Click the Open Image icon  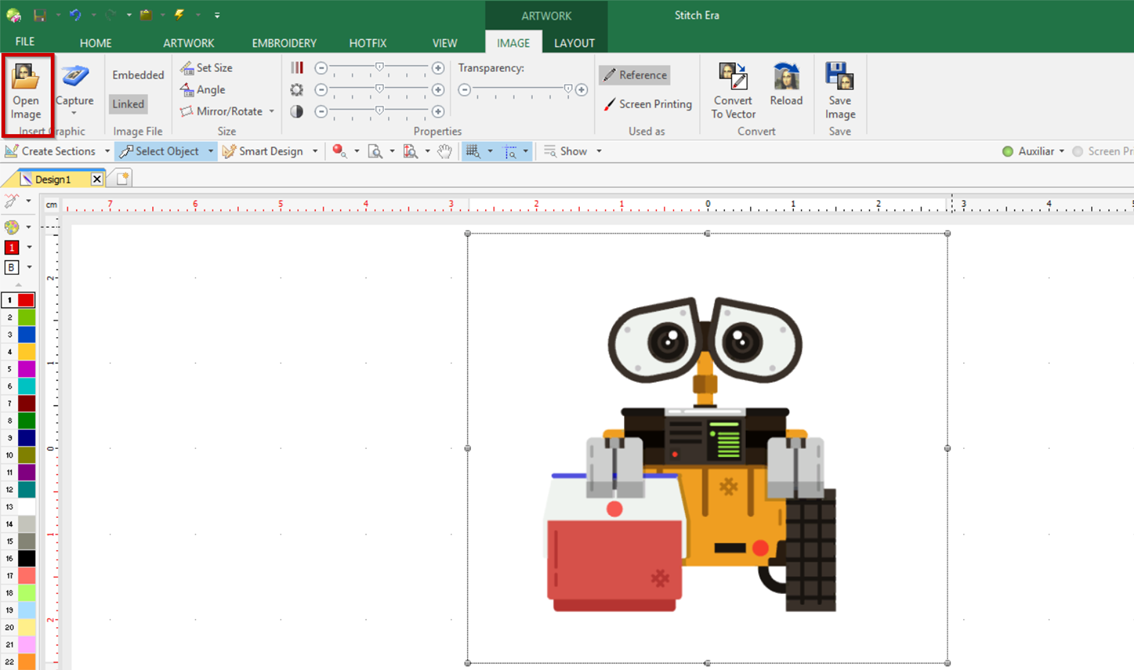coord(25,77)
